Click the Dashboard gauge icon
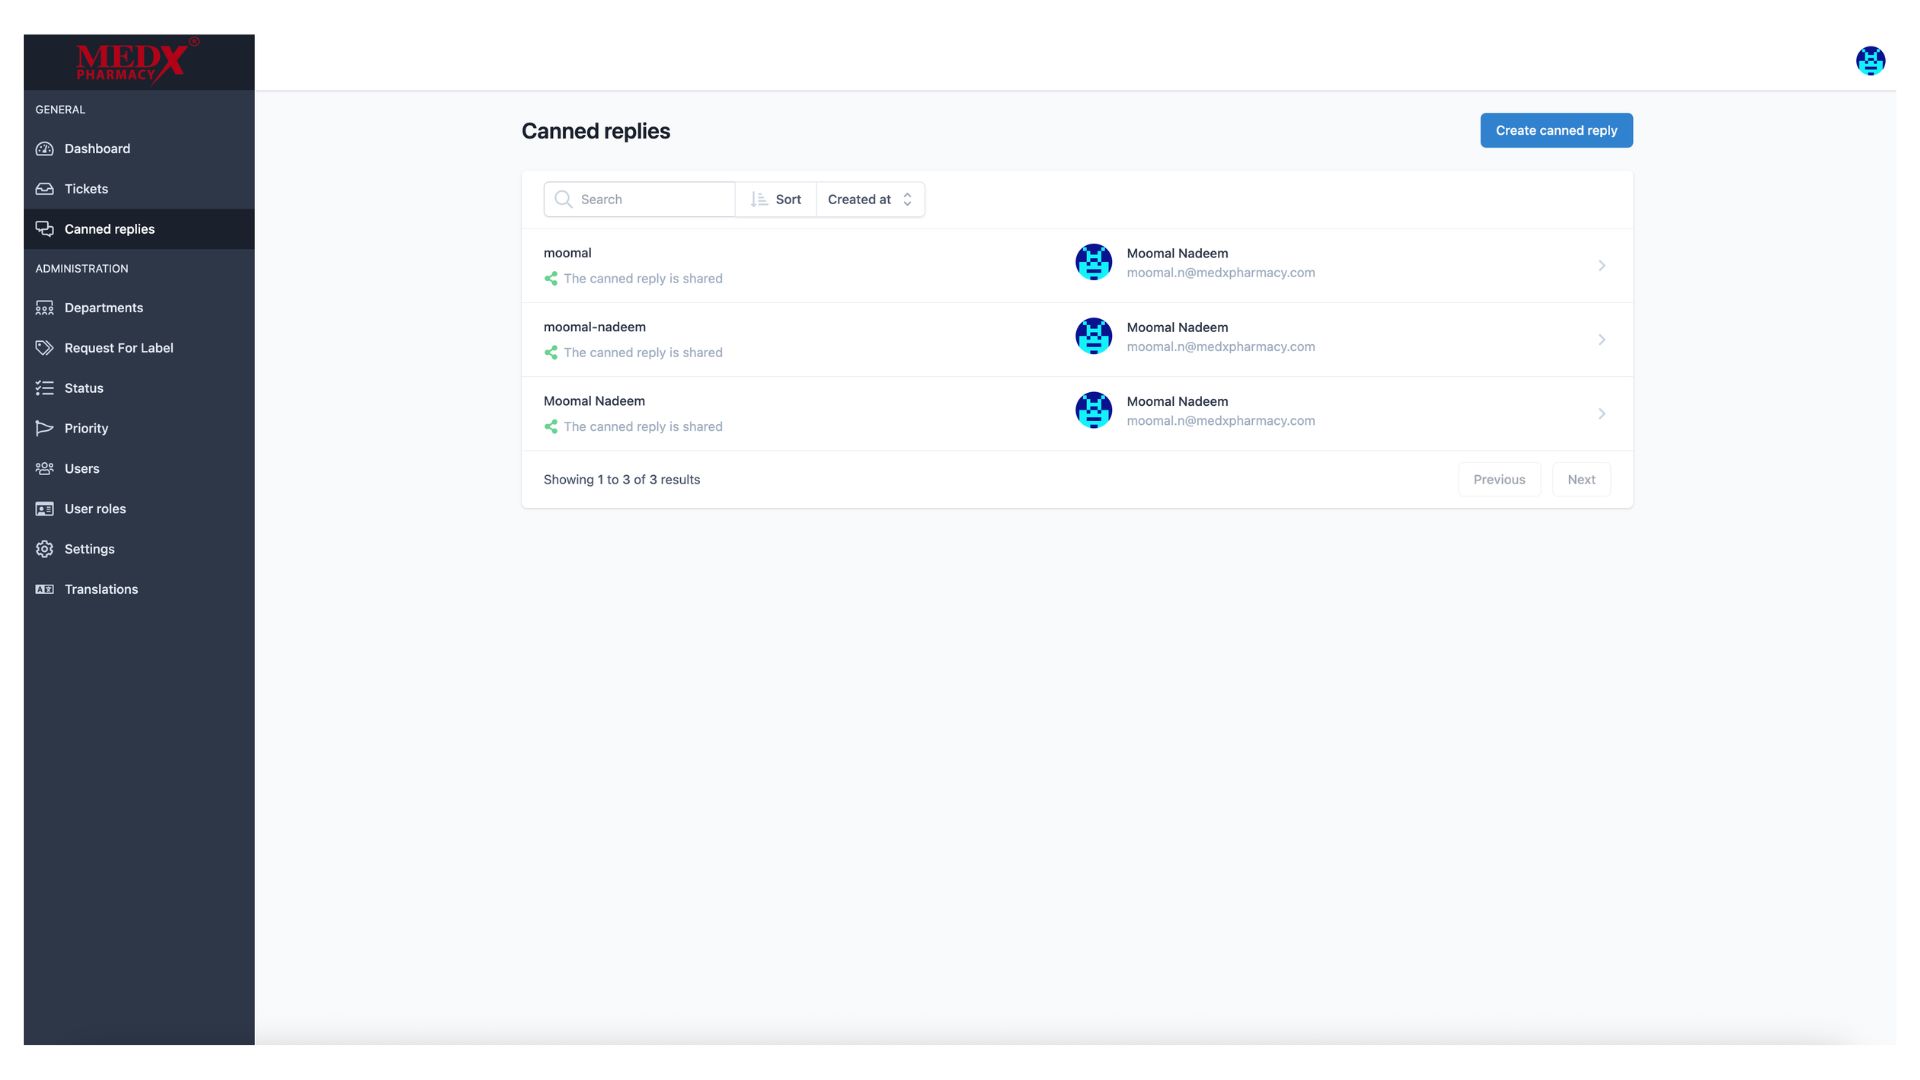The width and height of the screenshot is (1920, 1080). (44, 149)
